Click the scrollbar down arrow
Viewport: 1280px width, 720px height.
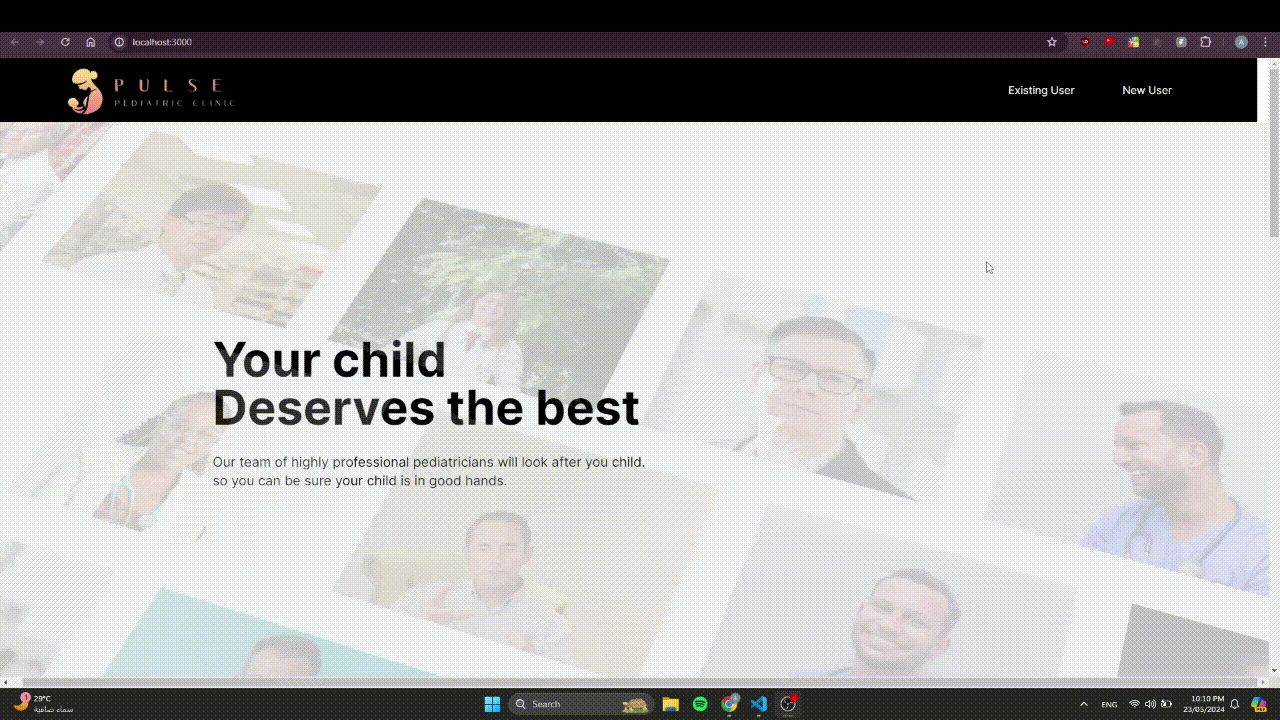[x=1274, y=671]
